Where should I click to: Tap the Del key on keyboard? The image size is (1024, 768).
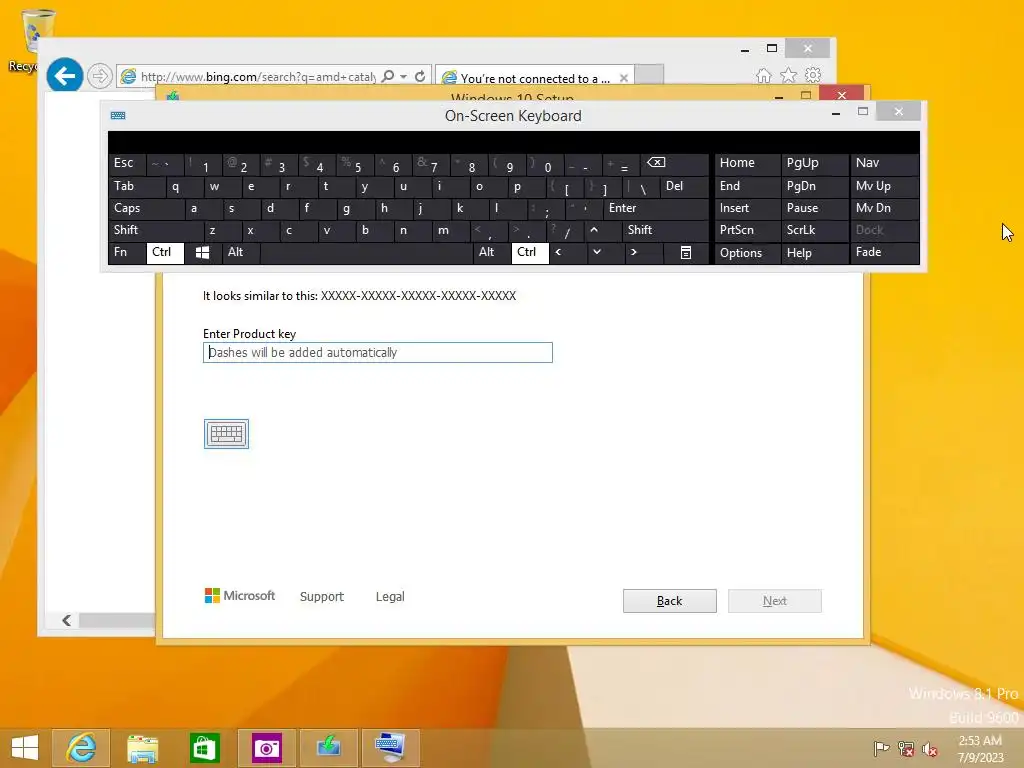coord(684,186)
